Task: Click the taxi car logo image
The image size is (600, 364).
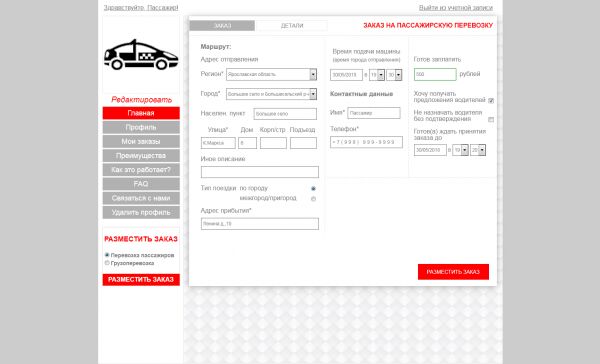Action: (141, 55)
